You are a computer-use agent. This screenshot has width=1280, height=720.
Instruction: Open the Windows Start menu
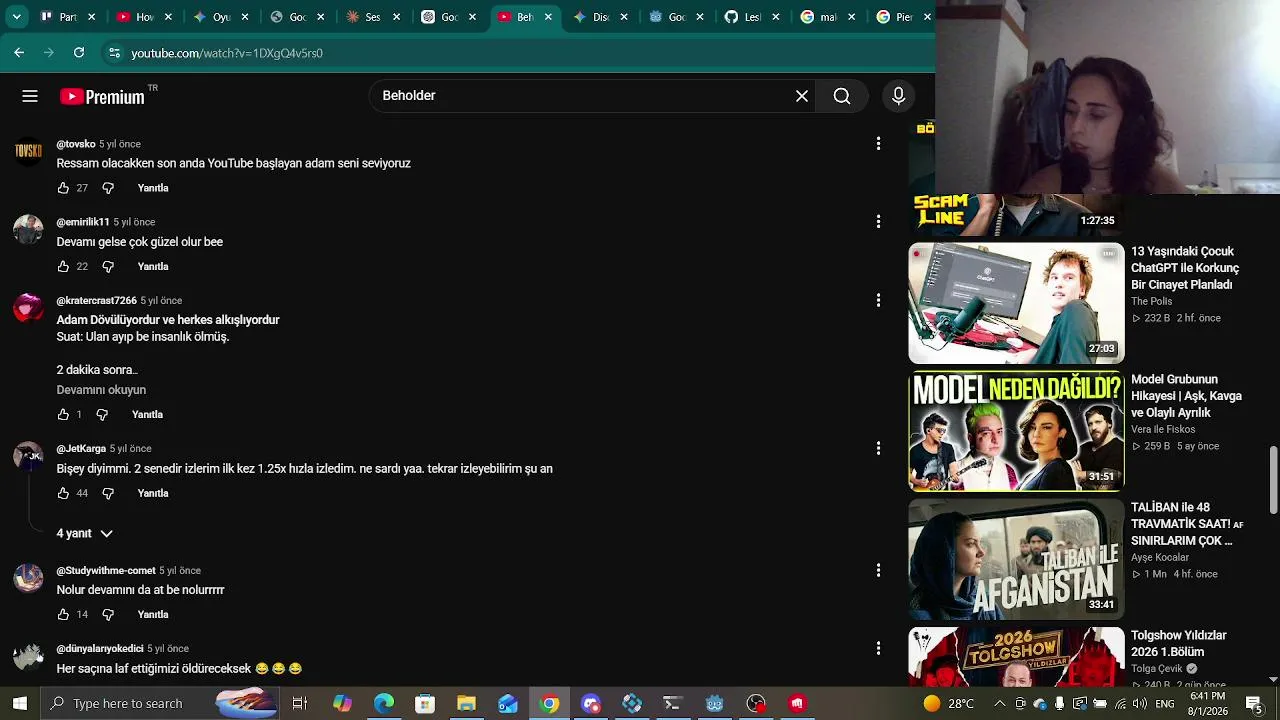(x=19, y=703)
